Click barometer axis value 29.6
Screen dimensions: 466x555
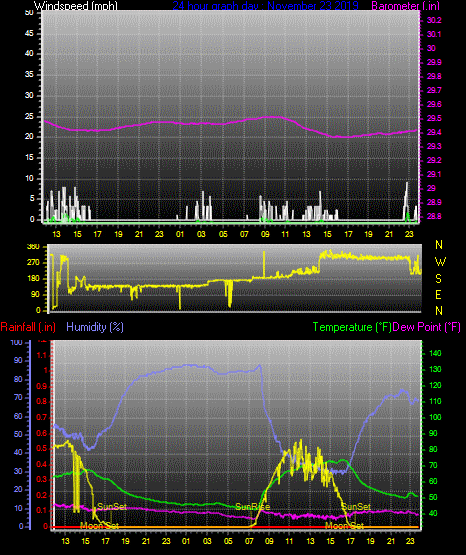pyautogui.click(x=434, y=104)
